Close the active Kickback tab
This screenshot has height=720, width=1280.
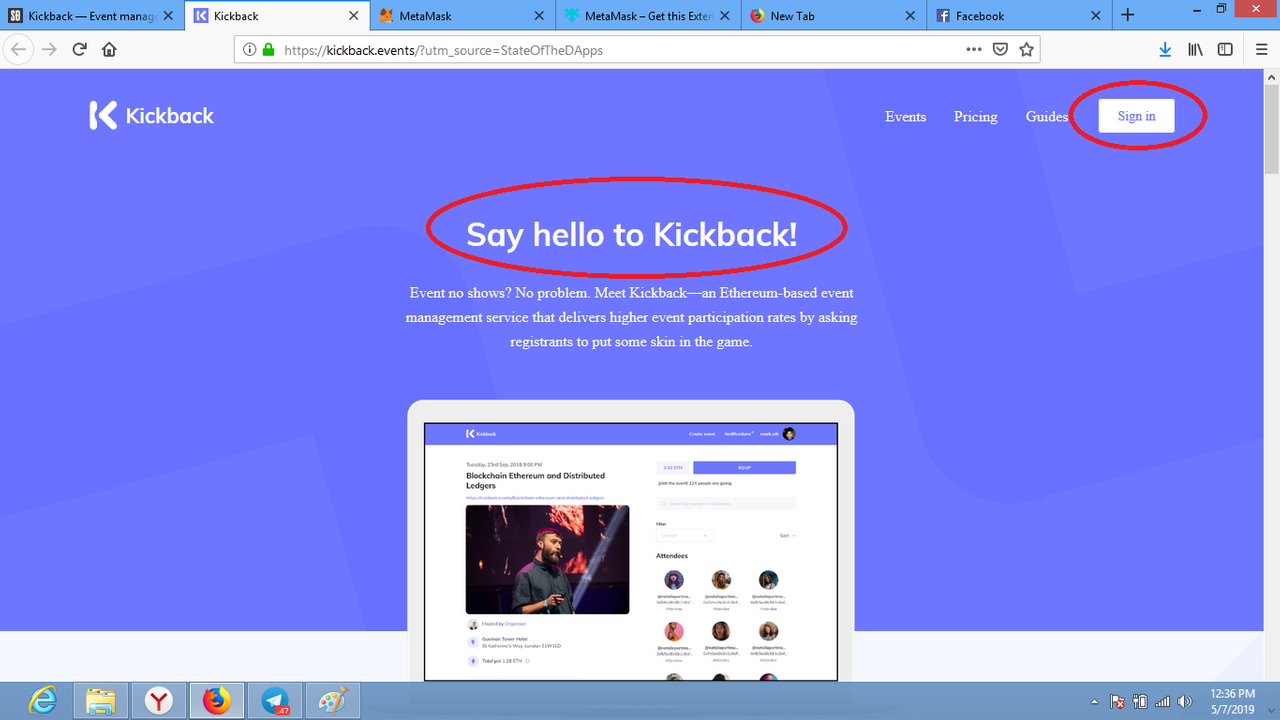click(353, 15)
